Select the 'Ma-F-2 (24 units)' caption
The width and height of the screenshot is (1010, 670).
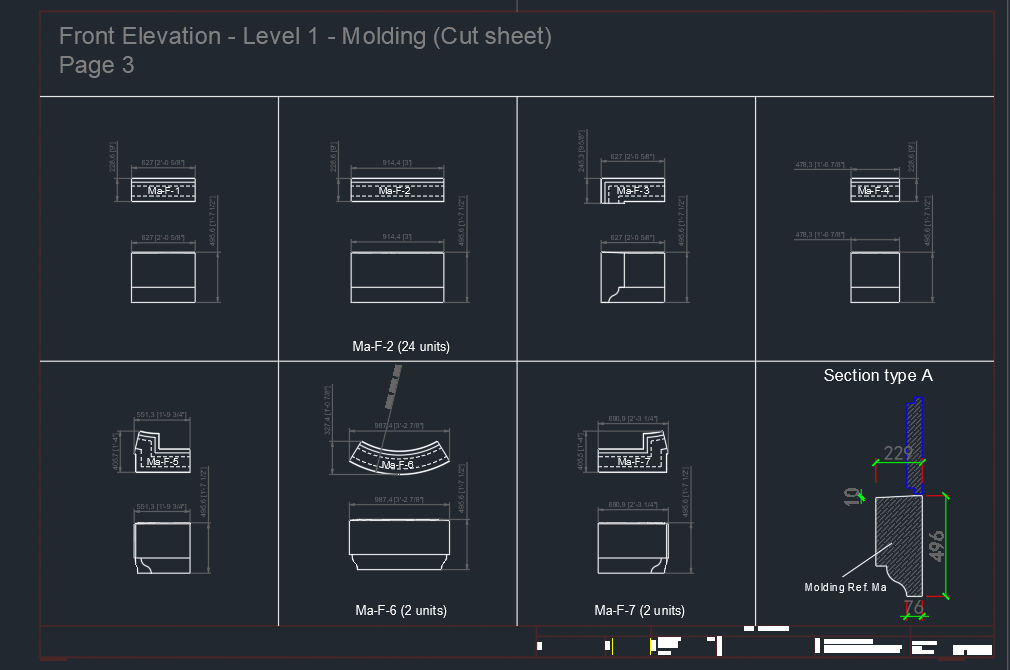coord(401,347)
